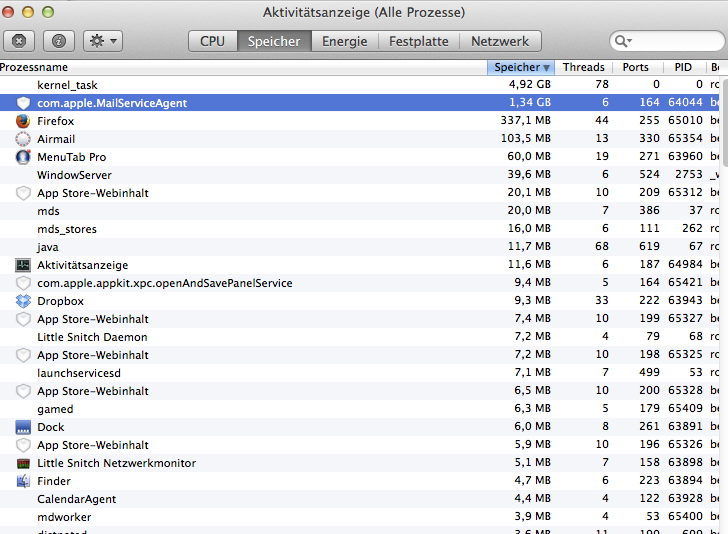Click the Finder icon
The height and width of the screenshot is (534, 728).
(x=23, y=481)
